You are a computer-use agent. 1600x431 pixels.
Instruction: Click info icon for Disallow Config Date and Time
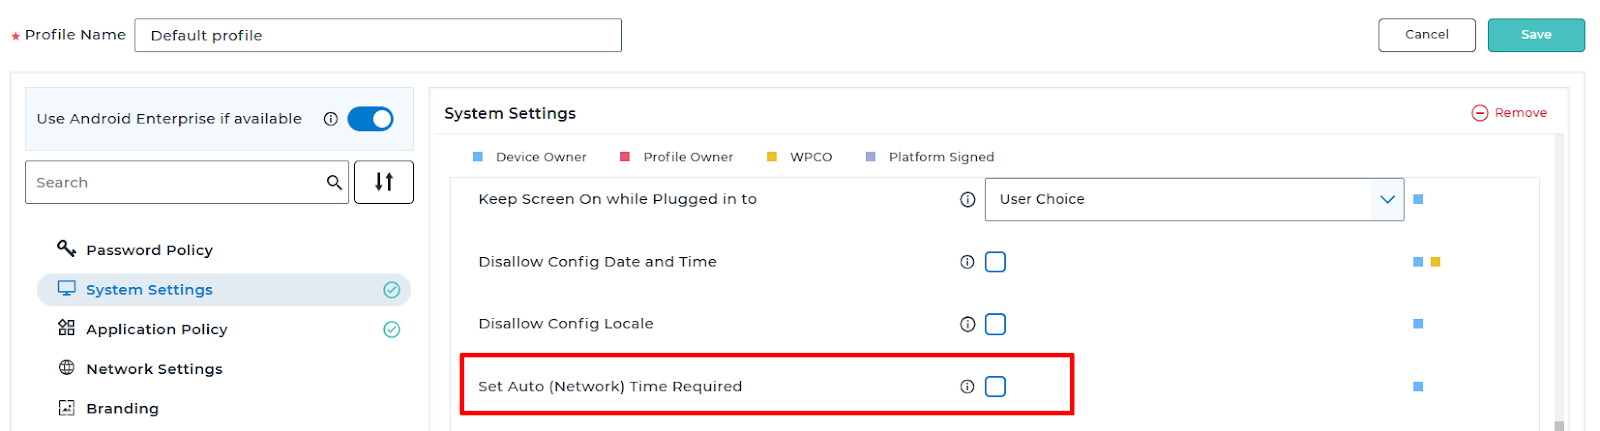[x=967, y=262]
